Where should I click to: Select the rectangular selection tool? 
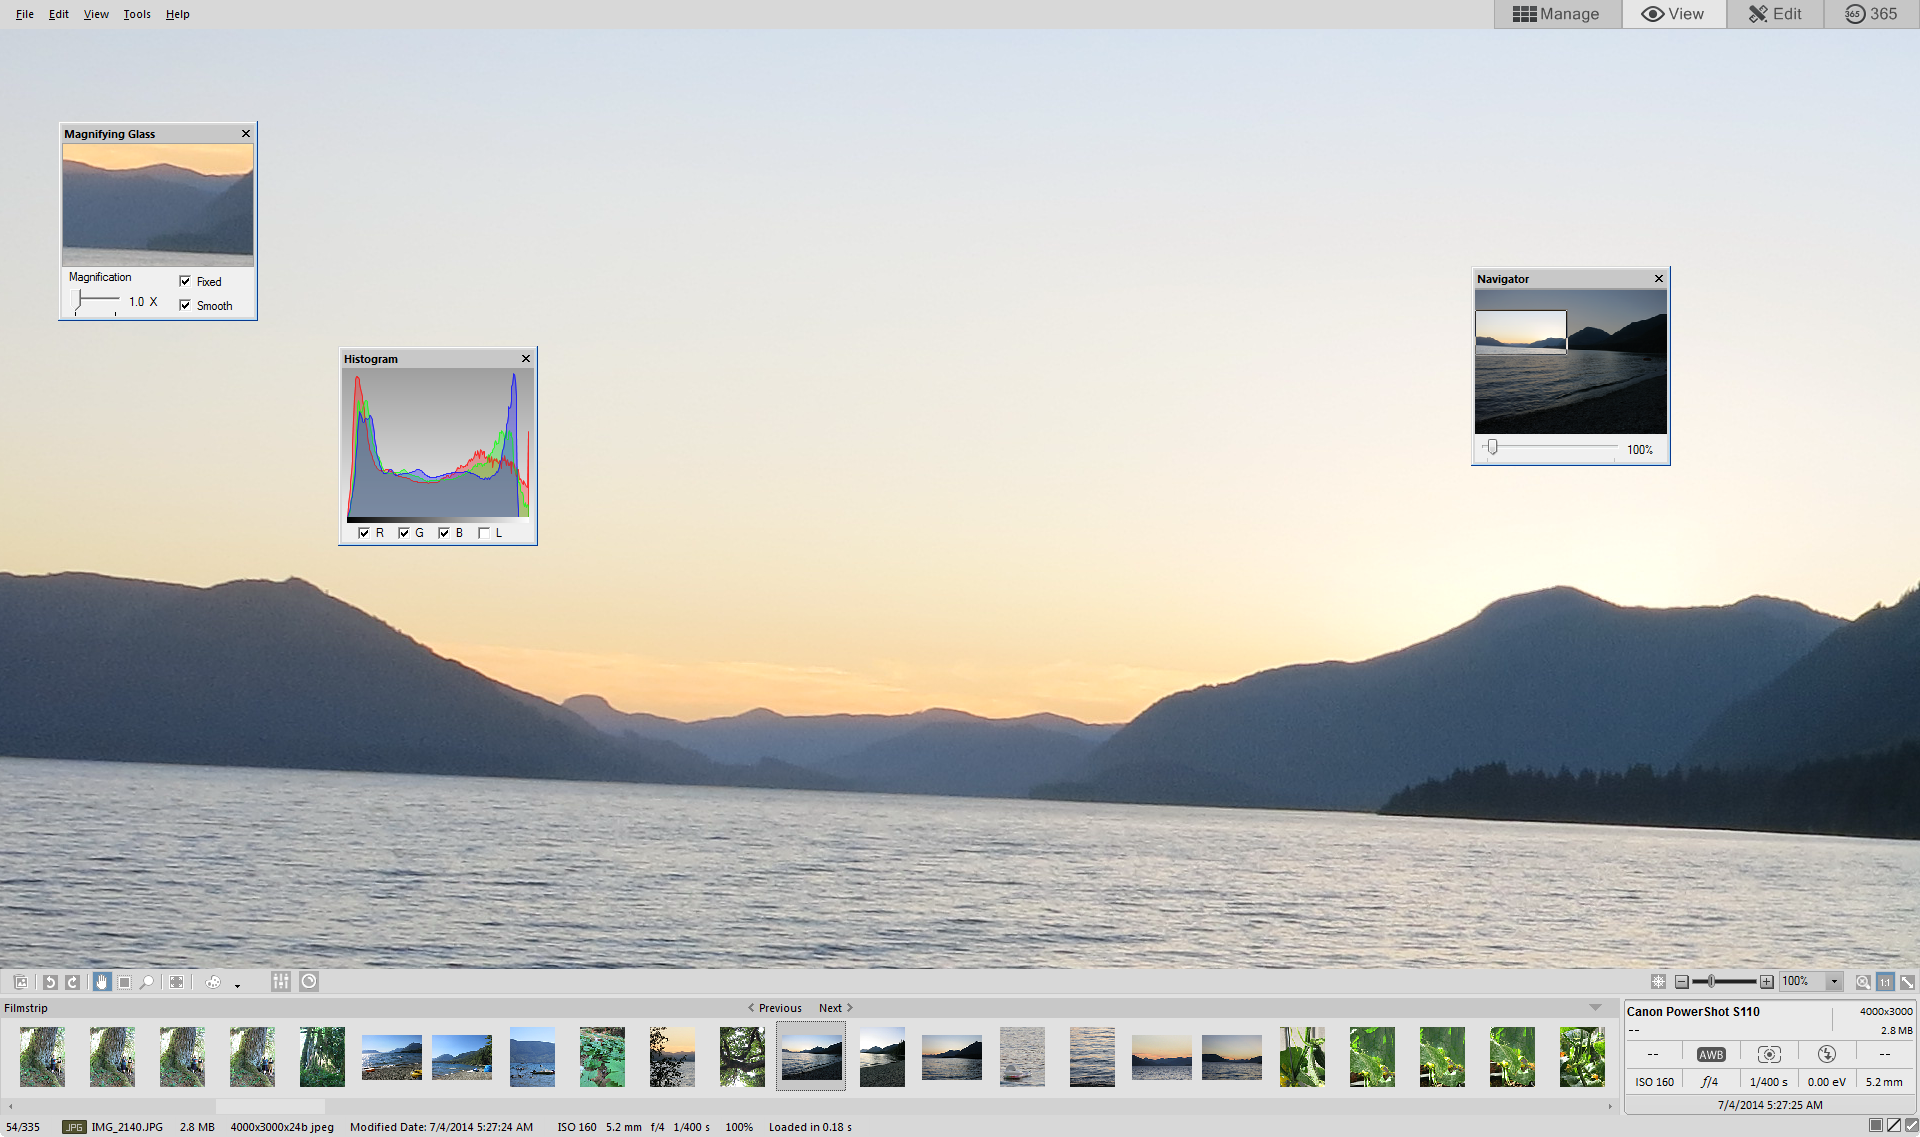click(x=125, y=982)
